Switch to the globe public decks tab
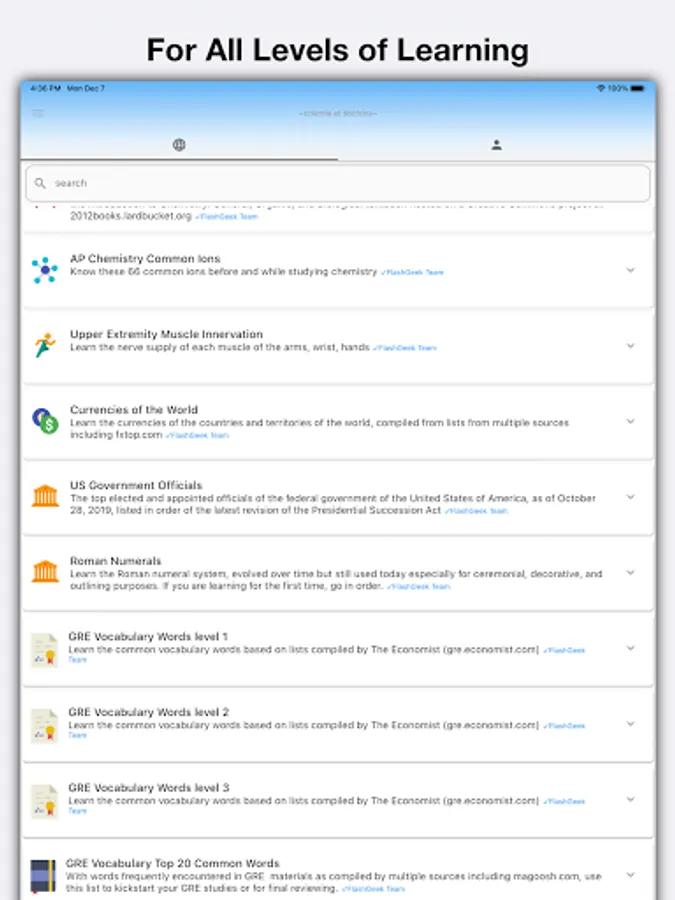The height and width of the screenshot is (900, 675). coord(179,145)
